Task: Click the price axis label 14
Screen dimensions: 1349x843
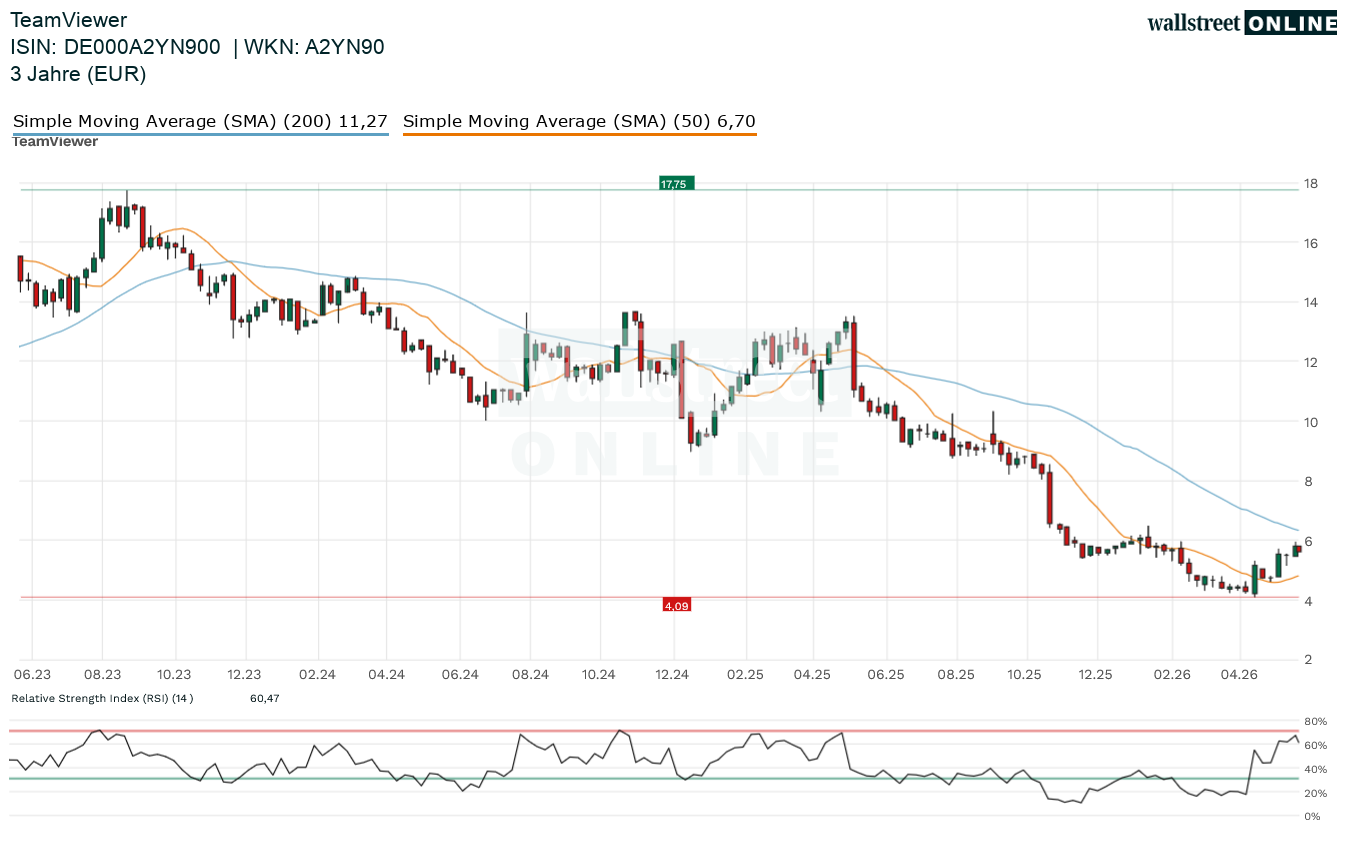Action: point(1310,303)
